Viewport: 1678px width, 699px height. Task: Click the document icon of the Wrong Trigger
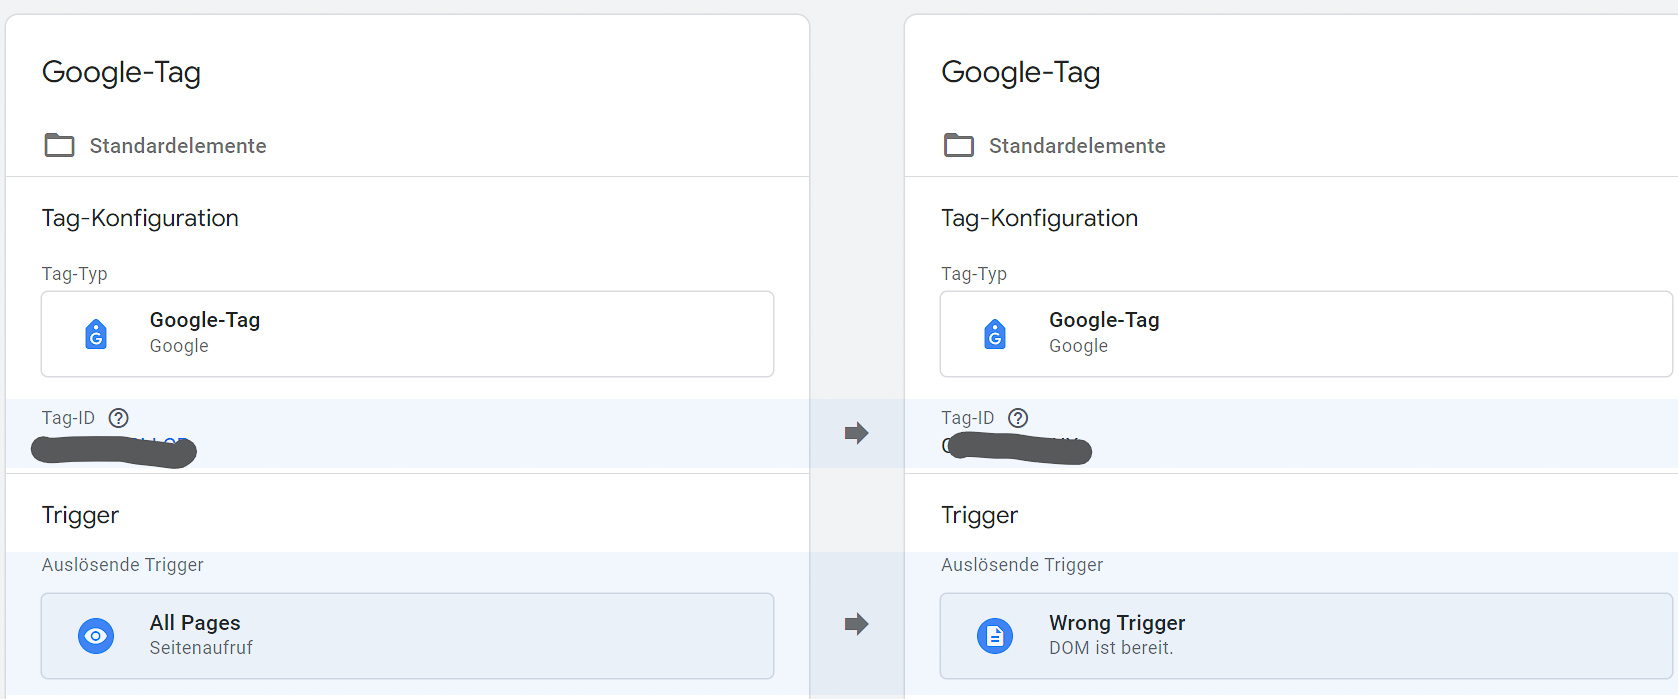tap(995, 636)
